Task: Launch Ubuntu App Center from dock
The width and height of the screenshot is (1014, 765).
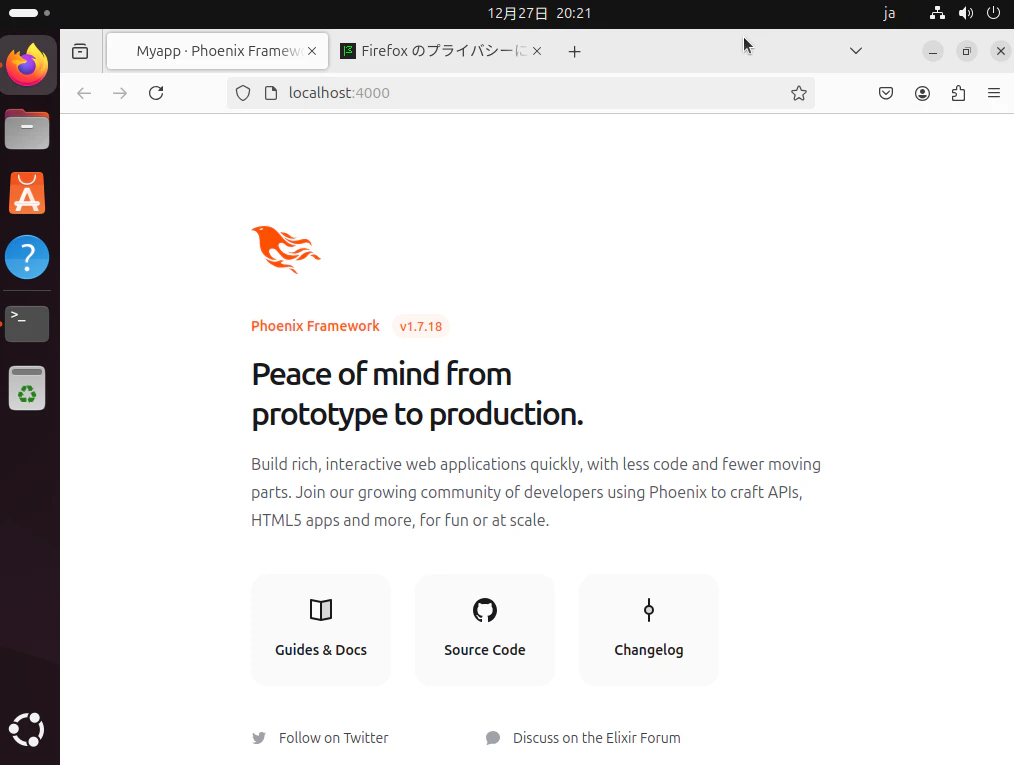Action: [27, 193]
